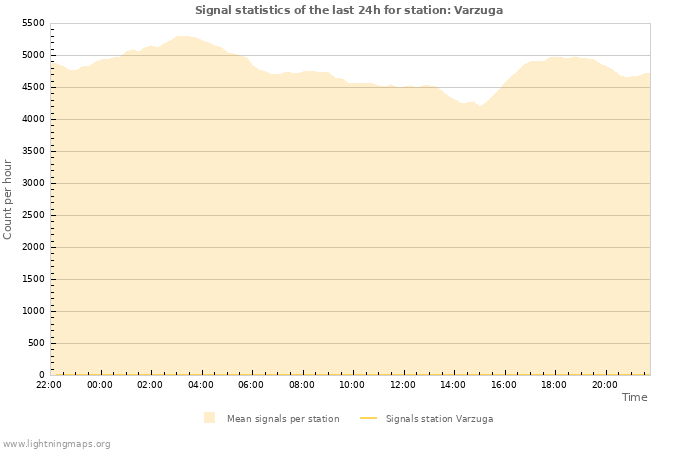Click the Signals station Varzuga legend line marker
Viewport: 700px width, 450px height.
coord(368,418)
